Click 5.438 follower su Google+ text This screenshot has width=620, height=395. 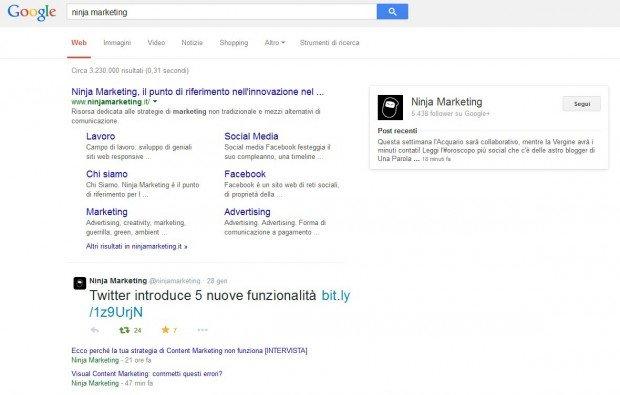[x=450, y=114]
